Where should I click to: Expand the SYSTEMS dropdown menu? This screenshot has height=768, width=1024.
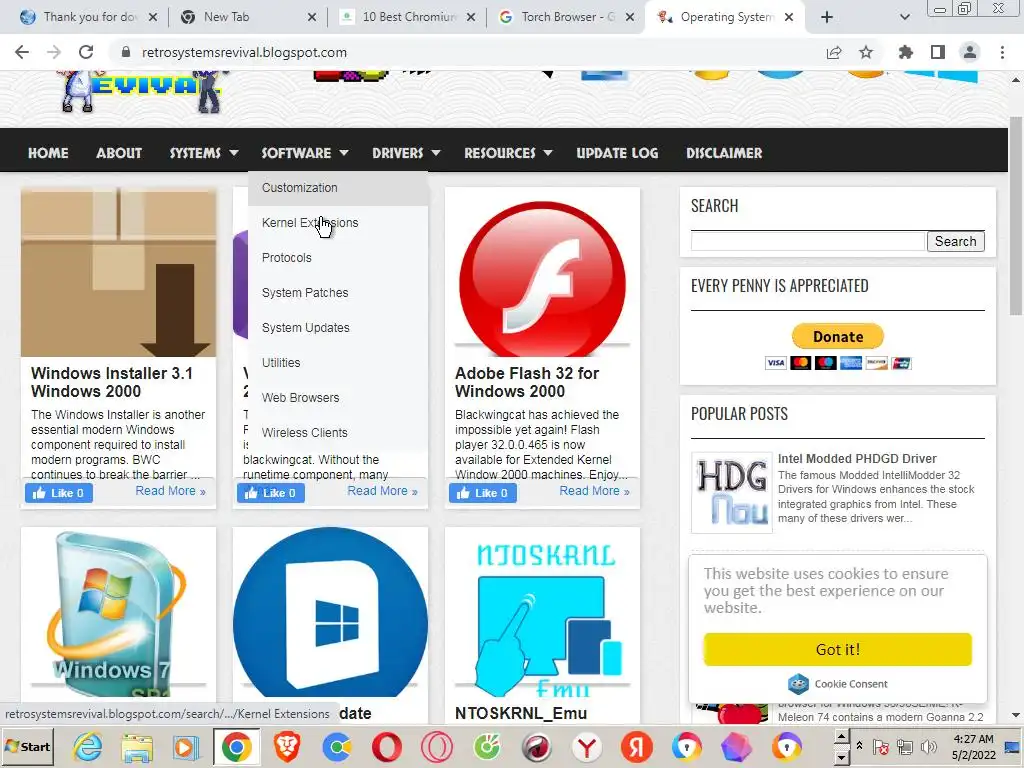pyautogui.click(x=204, y=153)
